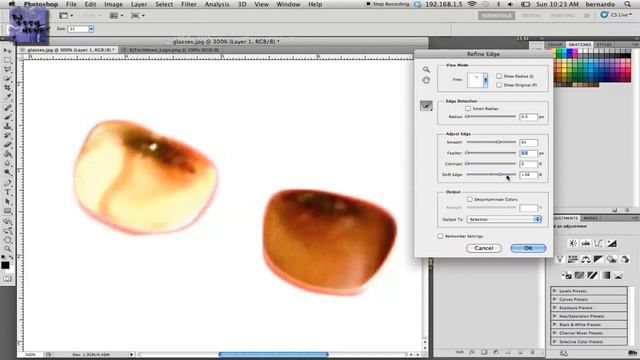Tick the Remember Settings checkbox

click(440, 236)
